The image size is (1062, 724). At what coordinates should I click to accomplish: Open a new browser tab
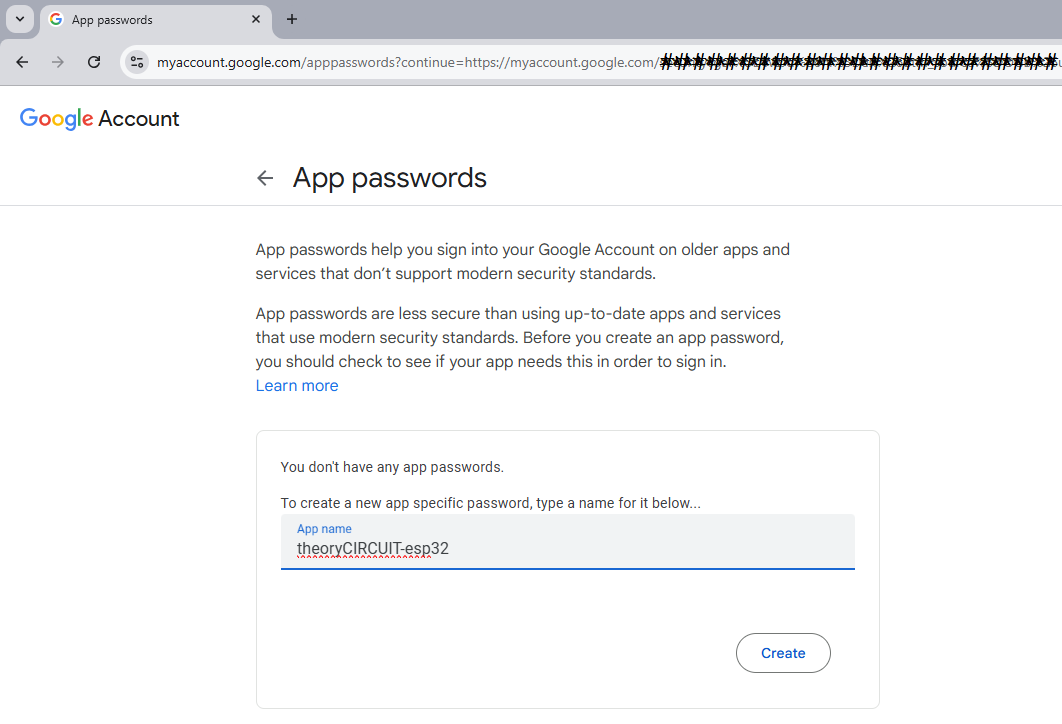(x=292, y=19)
